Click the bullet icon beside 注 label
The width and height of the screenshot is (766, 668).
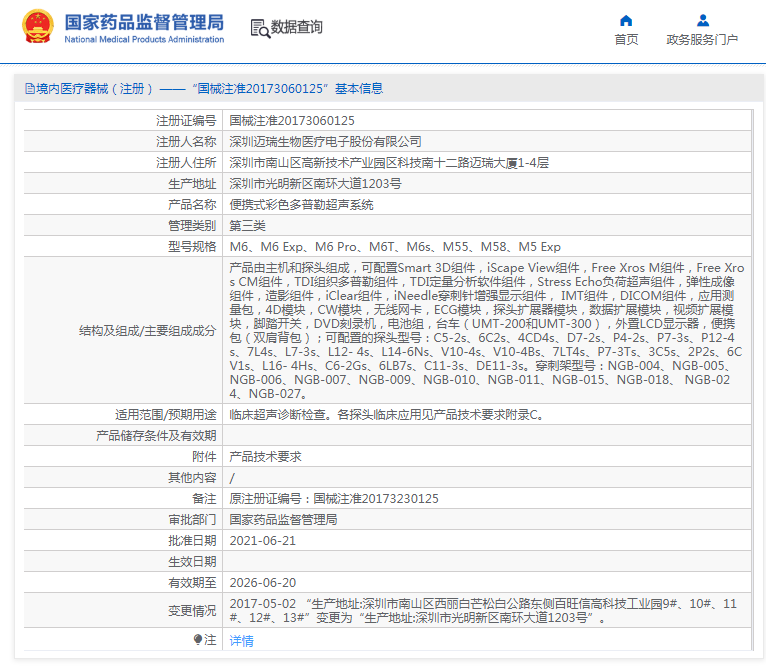click(x=198, y=640)
